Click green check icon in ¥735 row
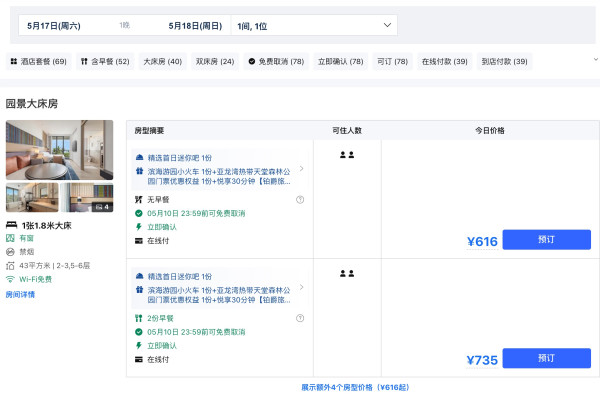 pos(139,332)
